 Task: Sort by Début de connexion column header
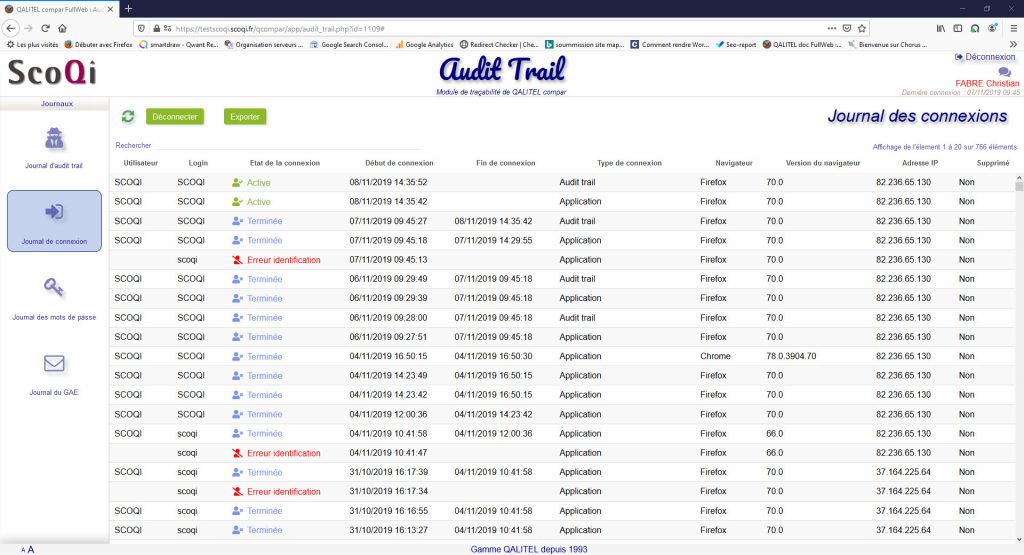(399, 163)
